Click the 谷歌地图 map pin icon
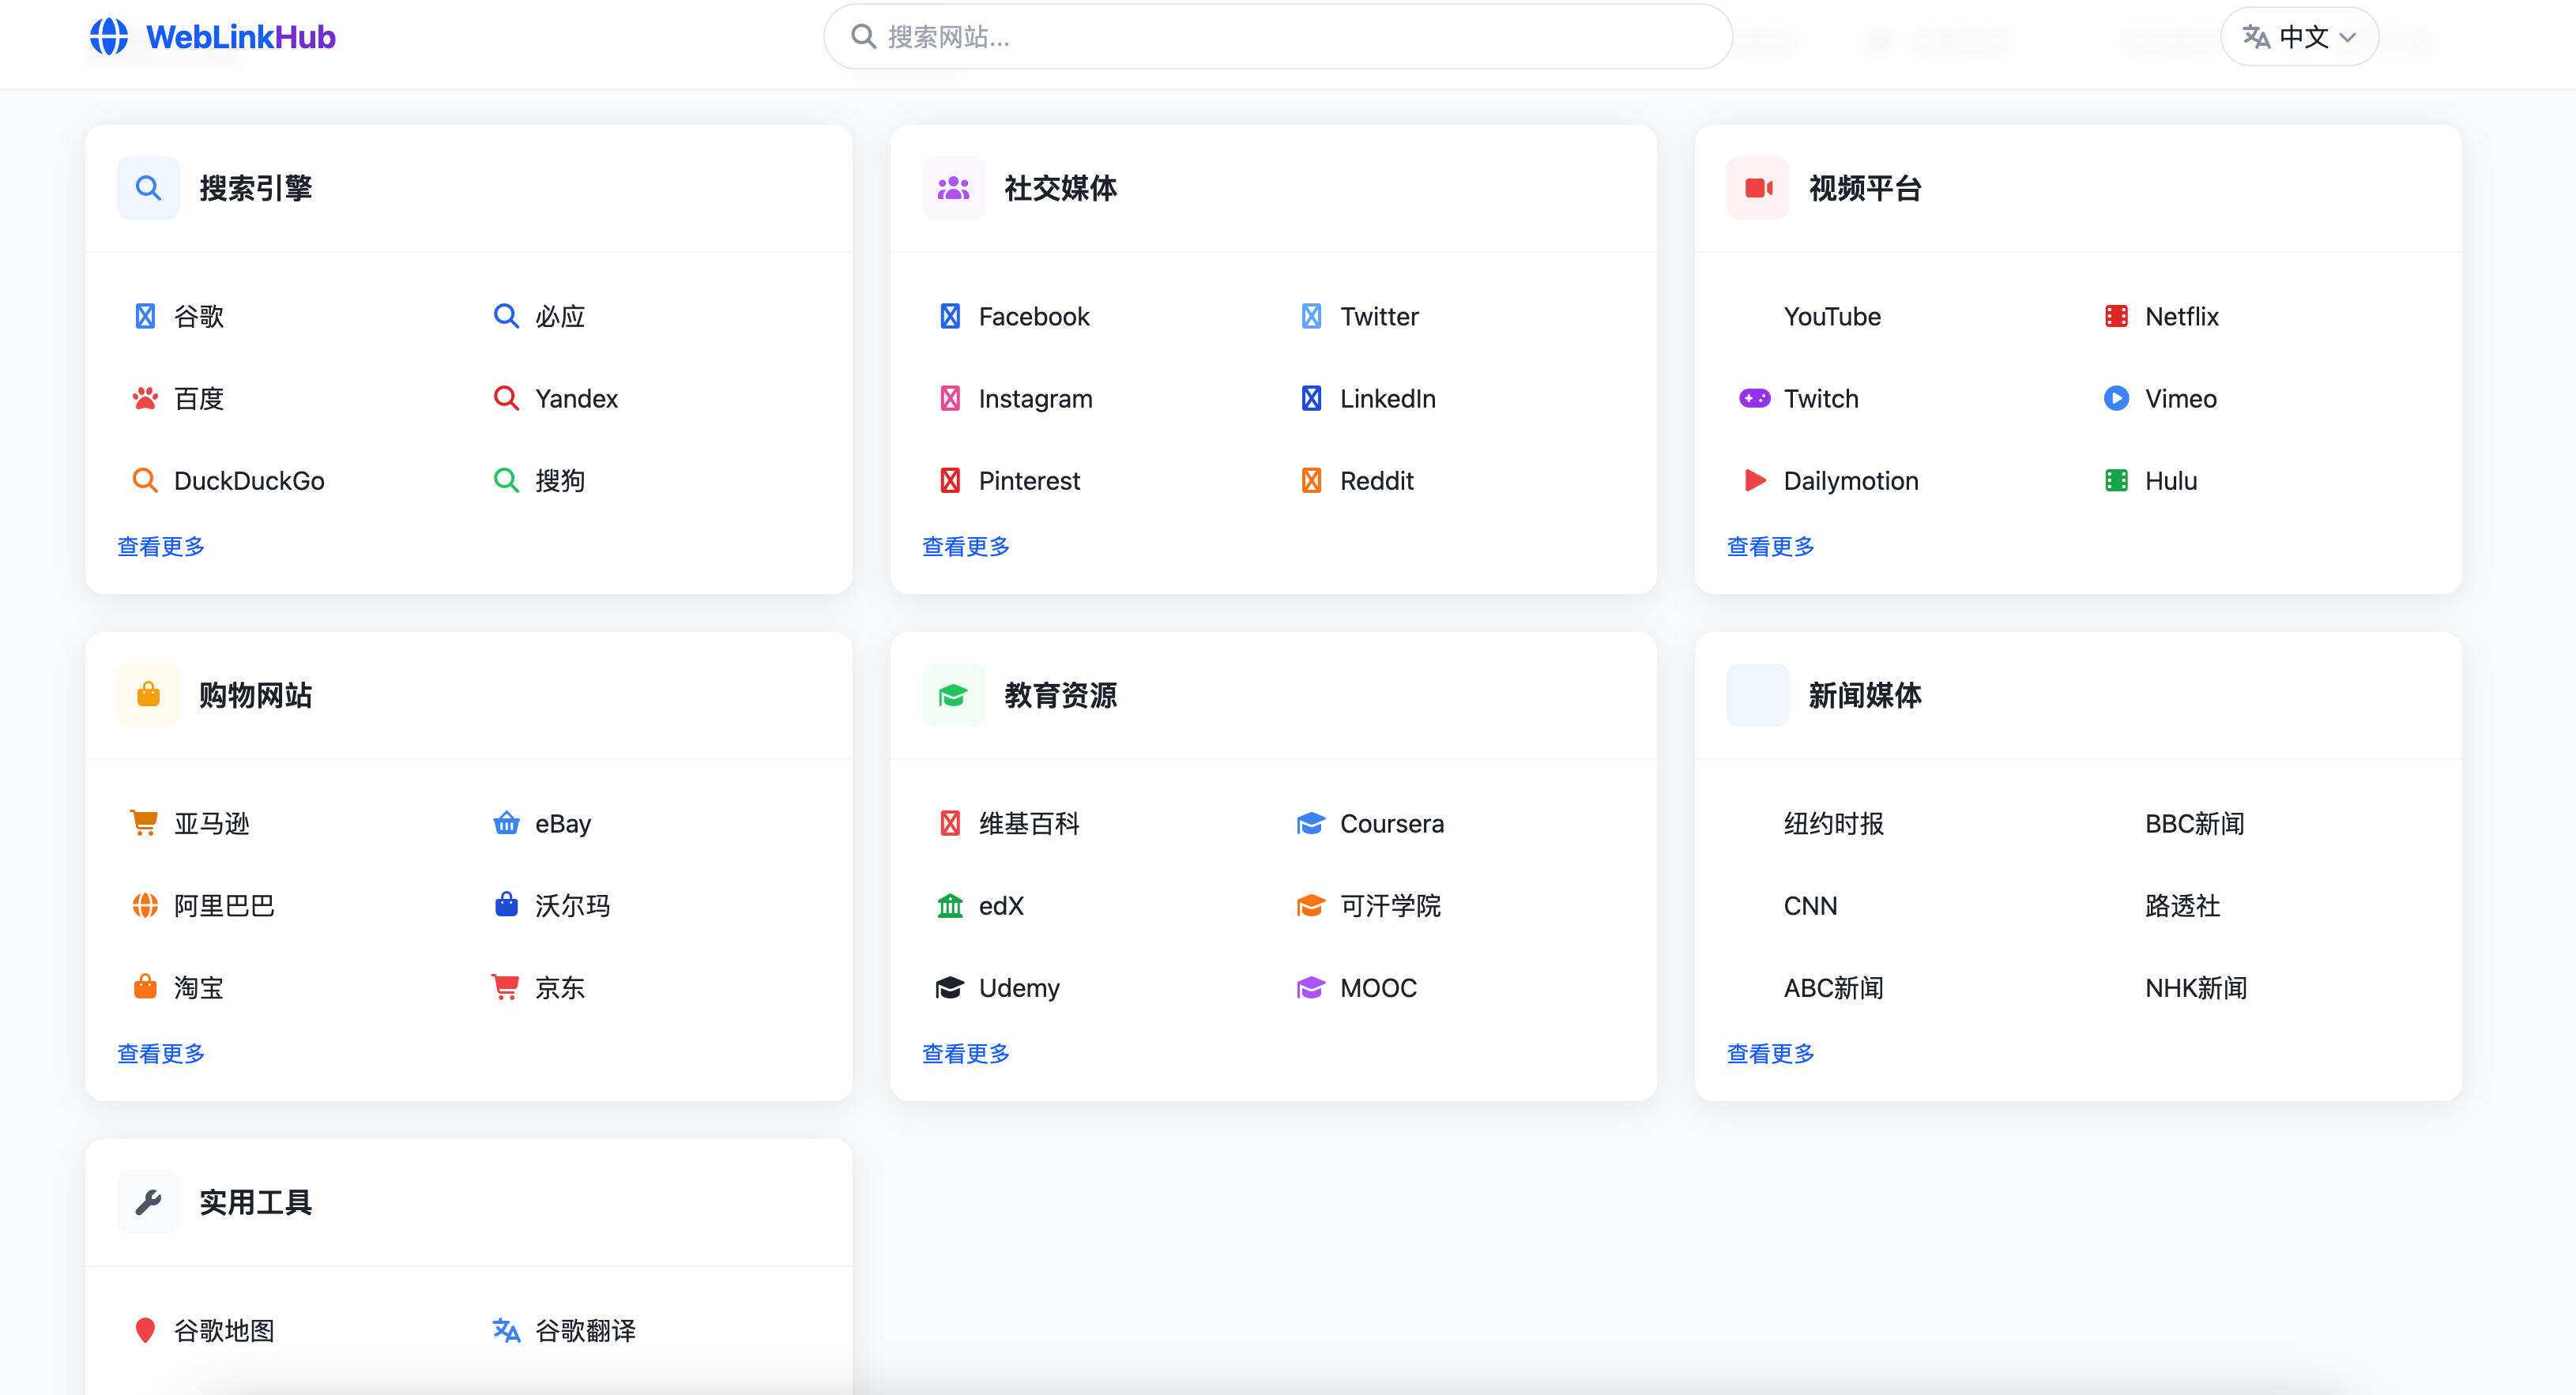Image resolution: width=2576 pixels, height=1395 pixels. coord(146,1330)
